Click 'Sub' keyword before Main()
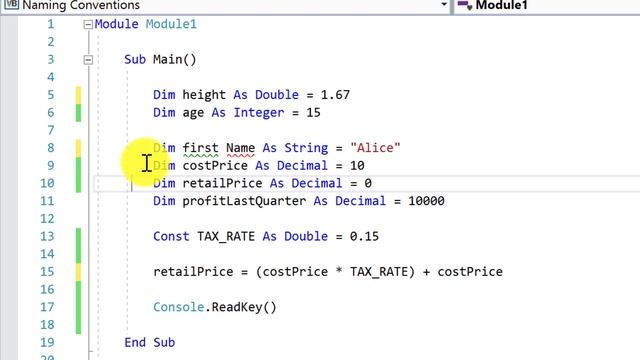Image resolution: width=640 pixels, height=360 pixels. coord(135,60)
